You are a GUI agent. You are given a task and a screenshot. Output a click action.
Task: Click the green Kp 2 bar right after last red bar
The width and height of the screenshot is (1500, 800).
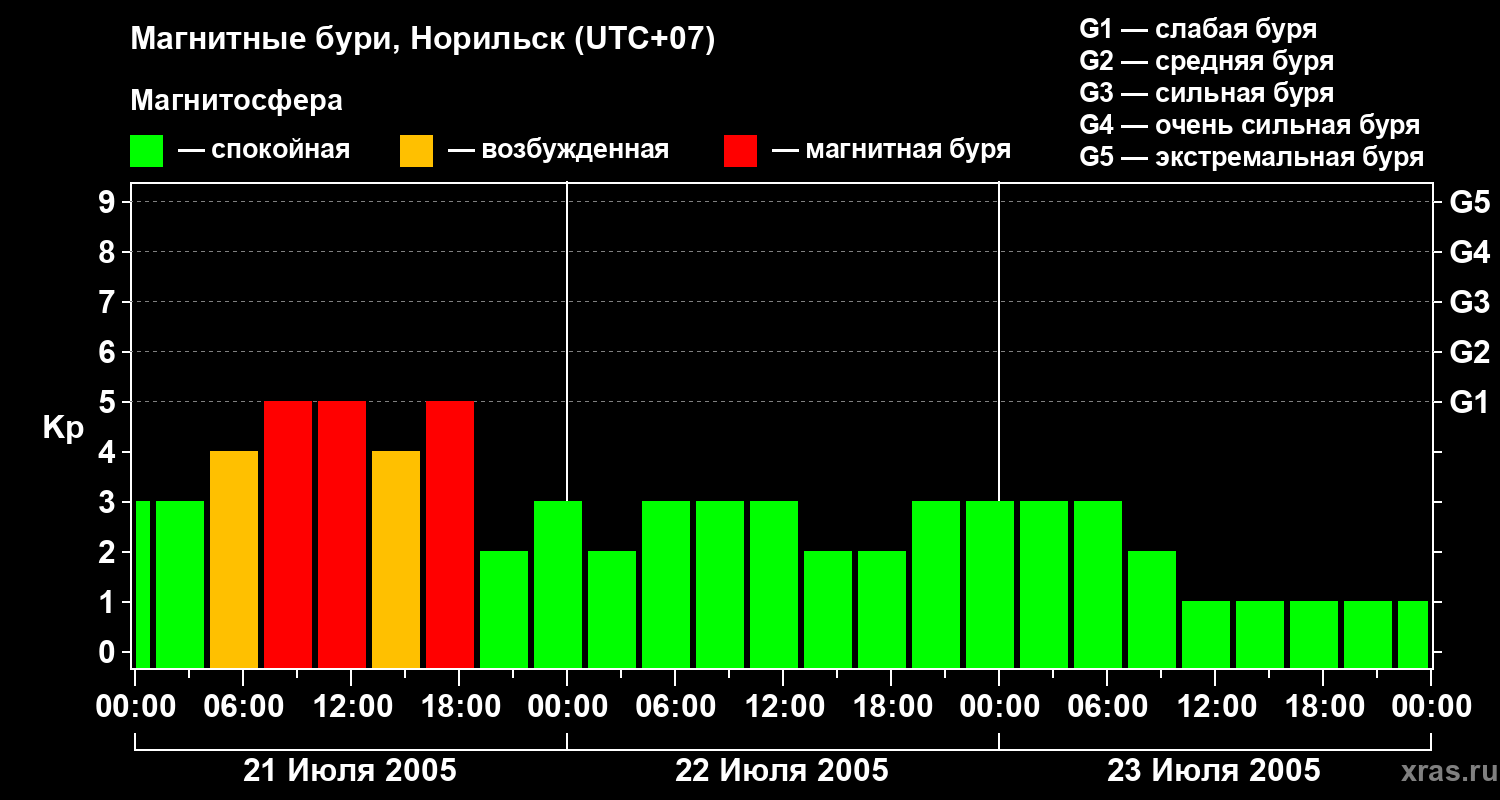click(x=504, y=609)
